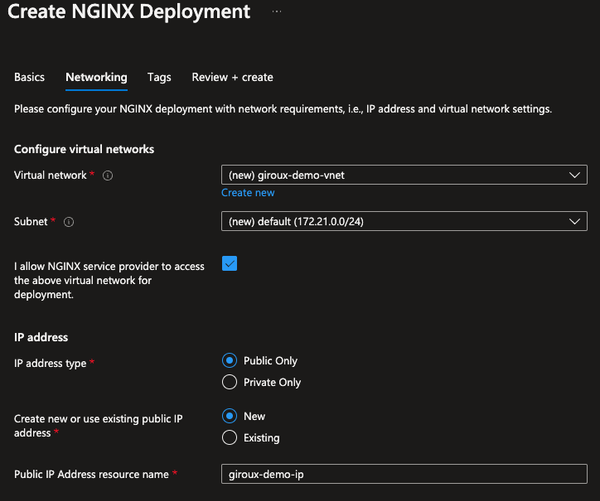This screenshot has width=600, height=501.
Task: Select New for the public IP address
Action: pyautogui.click(x=229, y=416)
